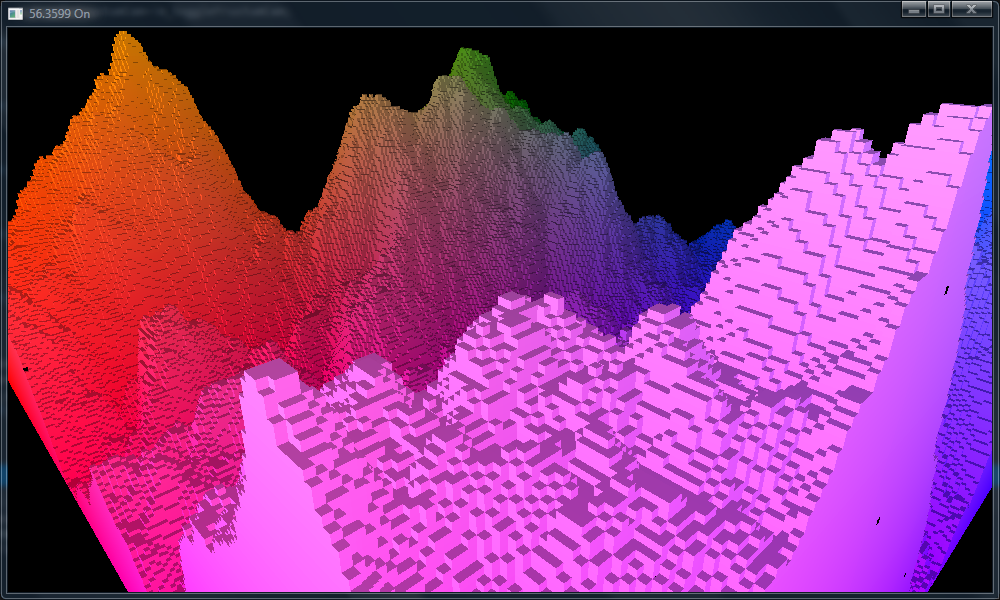
Task: Close the voxel terrain window
Action: click(x=970, y=9)
